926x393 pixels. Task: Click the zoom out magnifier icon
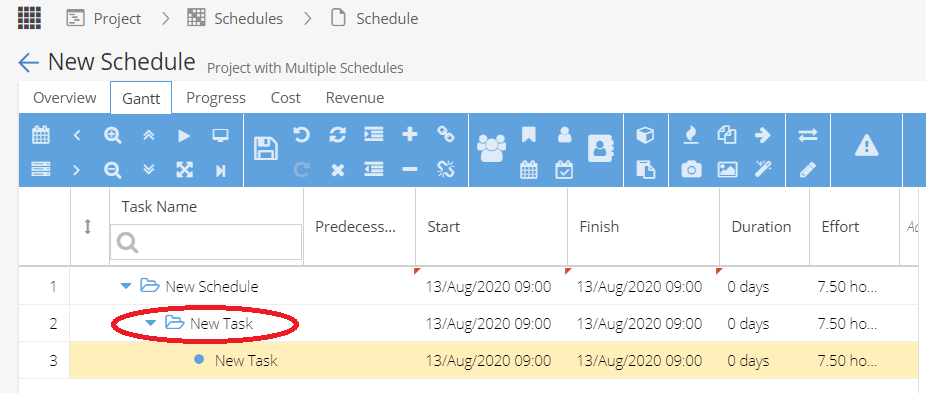coord(112,170)
